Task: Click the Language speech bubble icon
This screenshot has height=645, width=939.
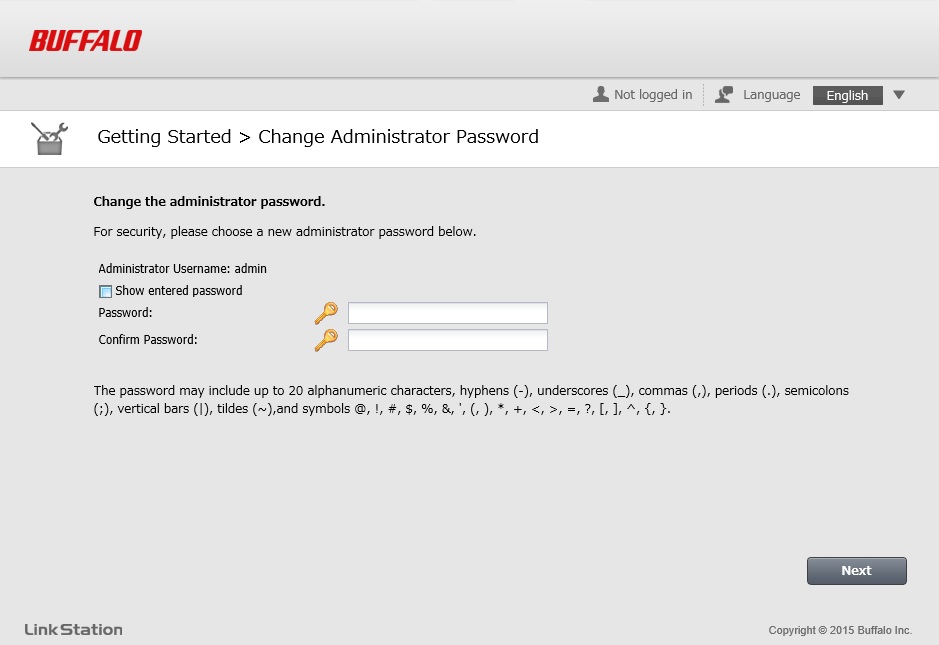Action: 725,95
